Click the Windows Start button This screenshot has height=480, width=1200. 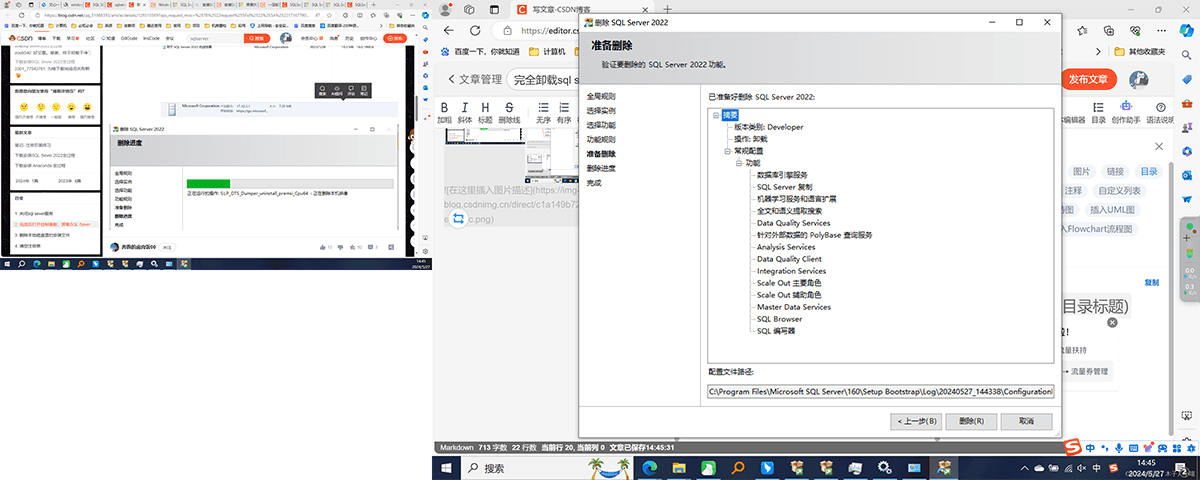[446, 467]
